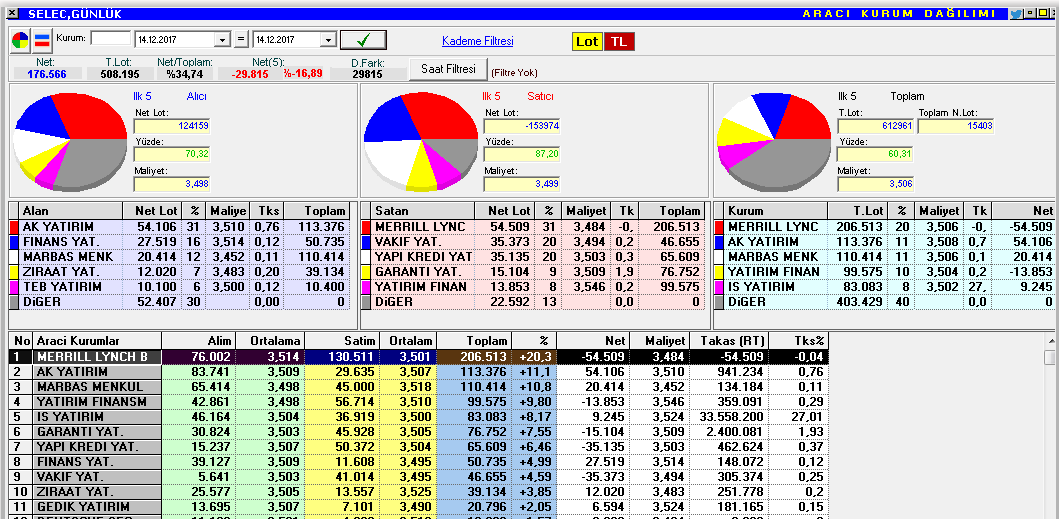Click the ARACI KURUM DAĞILIMI title

[899, 14]
